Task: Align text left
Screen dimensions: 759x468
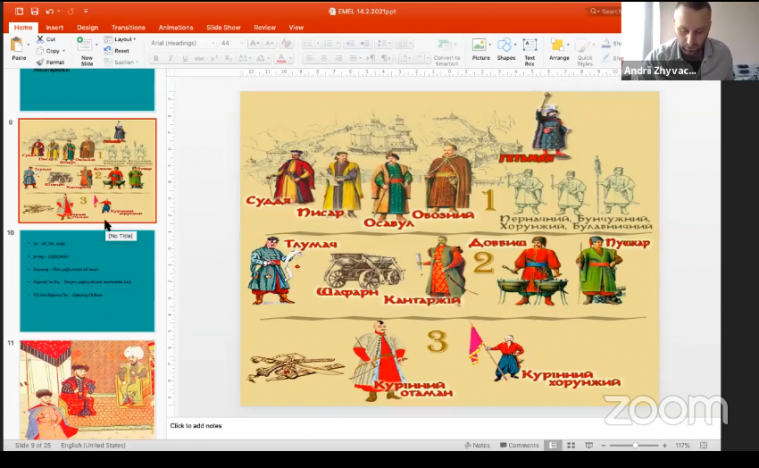Action: (x=309, y=59)
